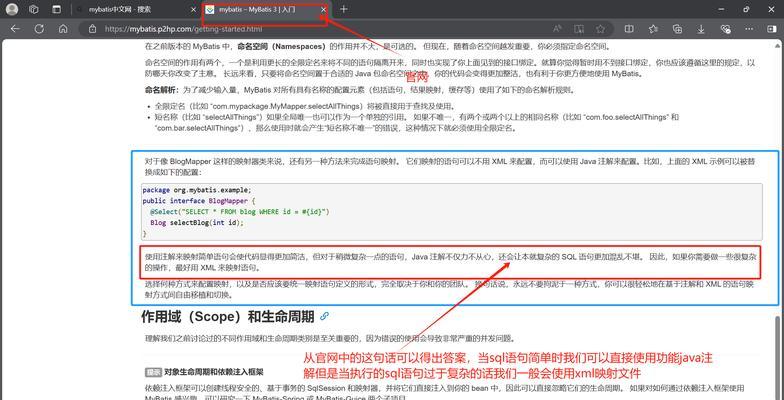Focus the address bar URL

pos(183,29)
